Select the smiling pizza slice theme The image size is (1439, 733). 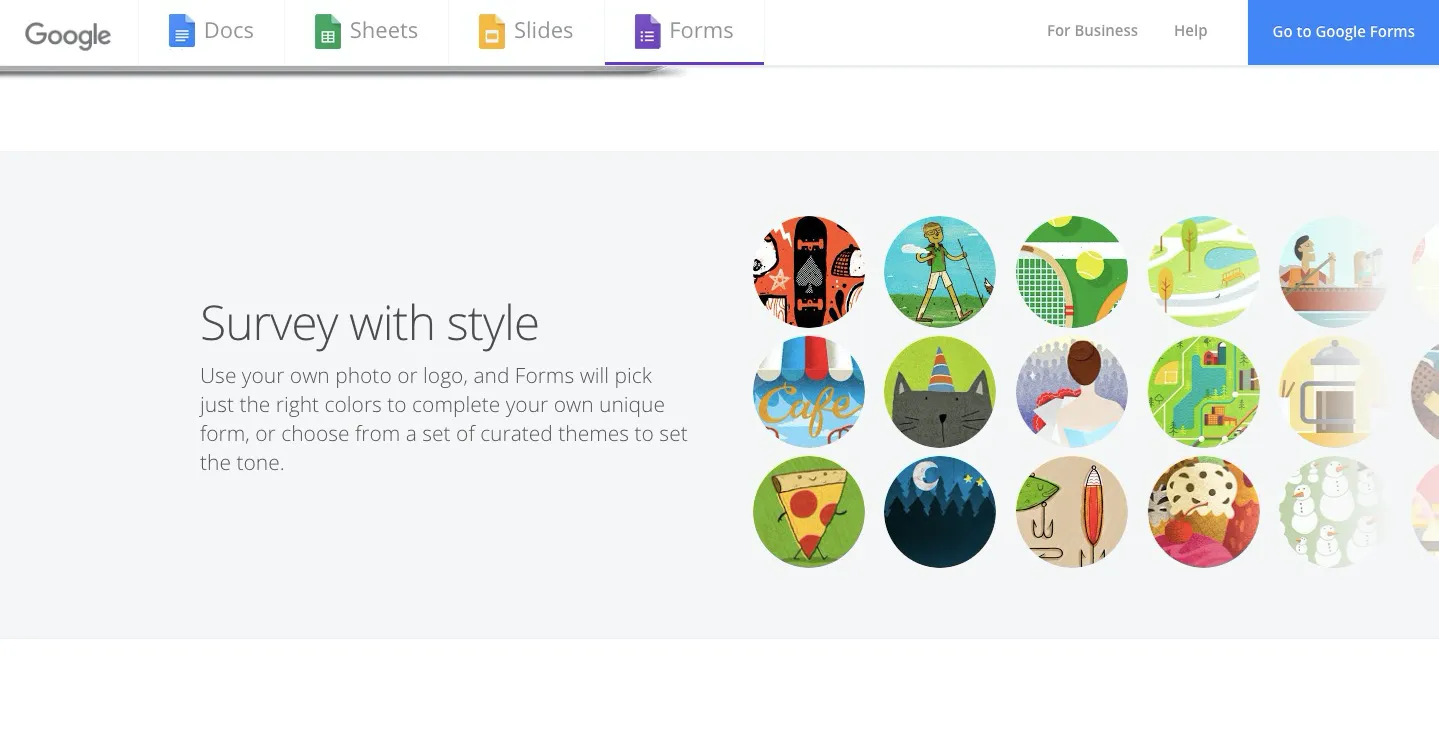[808, 512]
